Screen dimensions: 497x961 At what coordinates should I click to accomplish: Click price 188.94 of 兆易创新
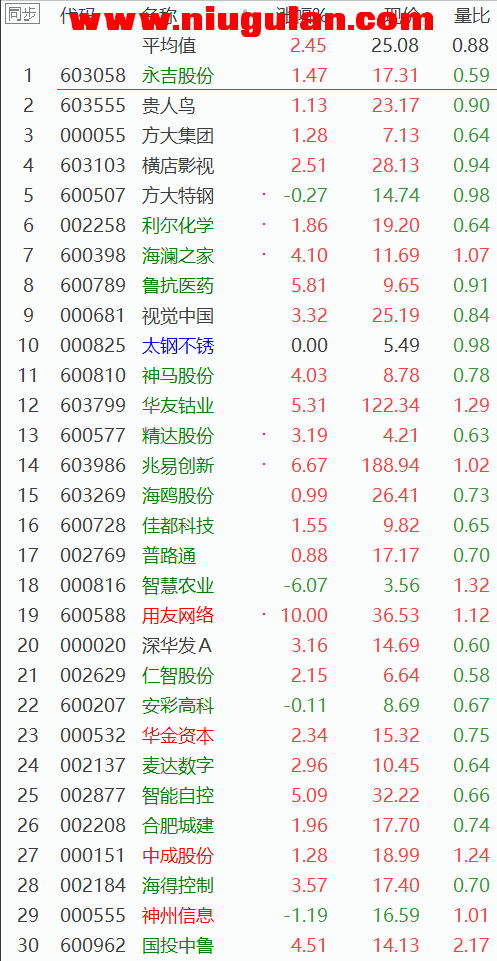click(x=390, y=466)
